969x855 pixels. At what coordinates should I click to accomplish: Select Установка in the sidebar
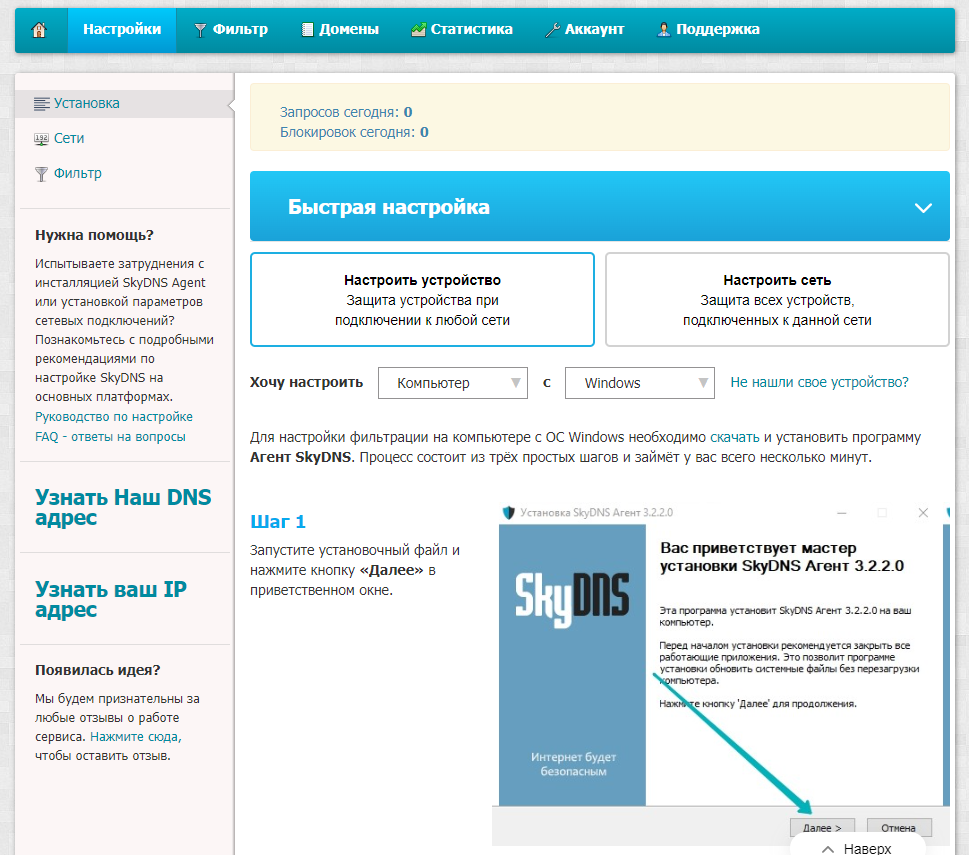(x=125, y=104)
